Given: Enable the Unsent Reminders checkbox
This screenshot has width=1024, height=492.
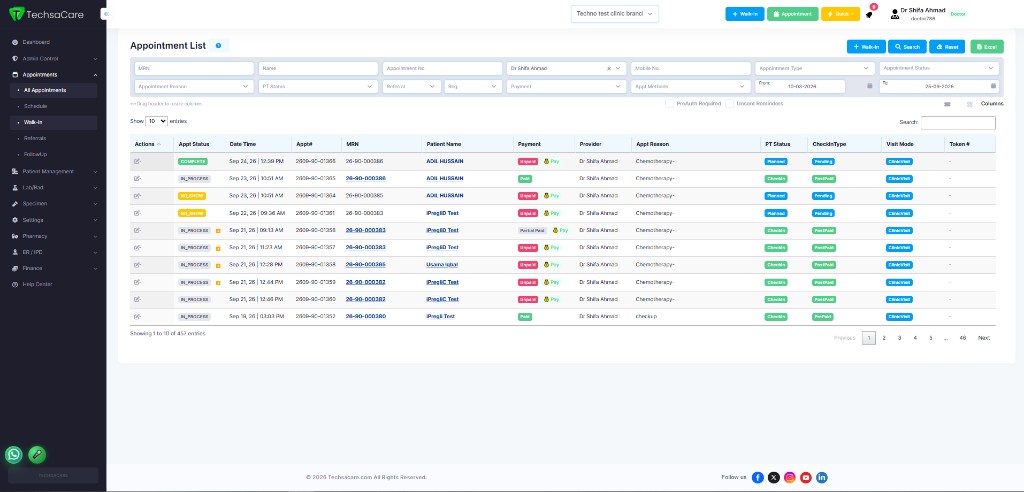Looking at the screenshot, I should pyautogui.click(x=729, y=103).
